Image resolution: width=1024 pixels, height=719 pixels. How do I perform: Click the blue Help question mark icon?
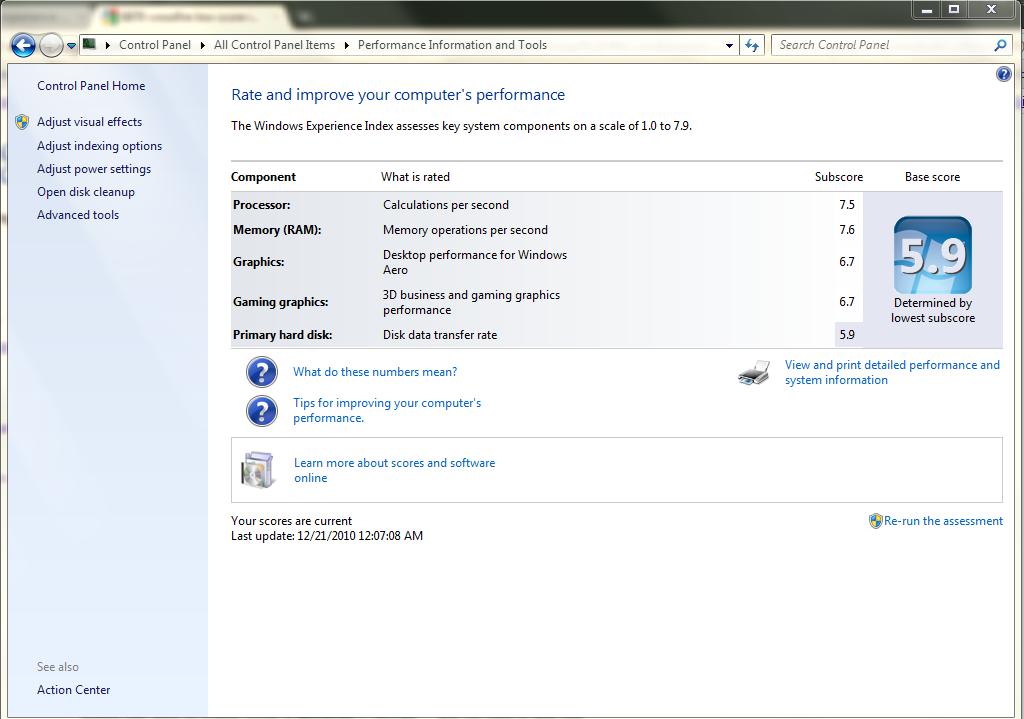pyautogui.click(x=1004, y=74)
